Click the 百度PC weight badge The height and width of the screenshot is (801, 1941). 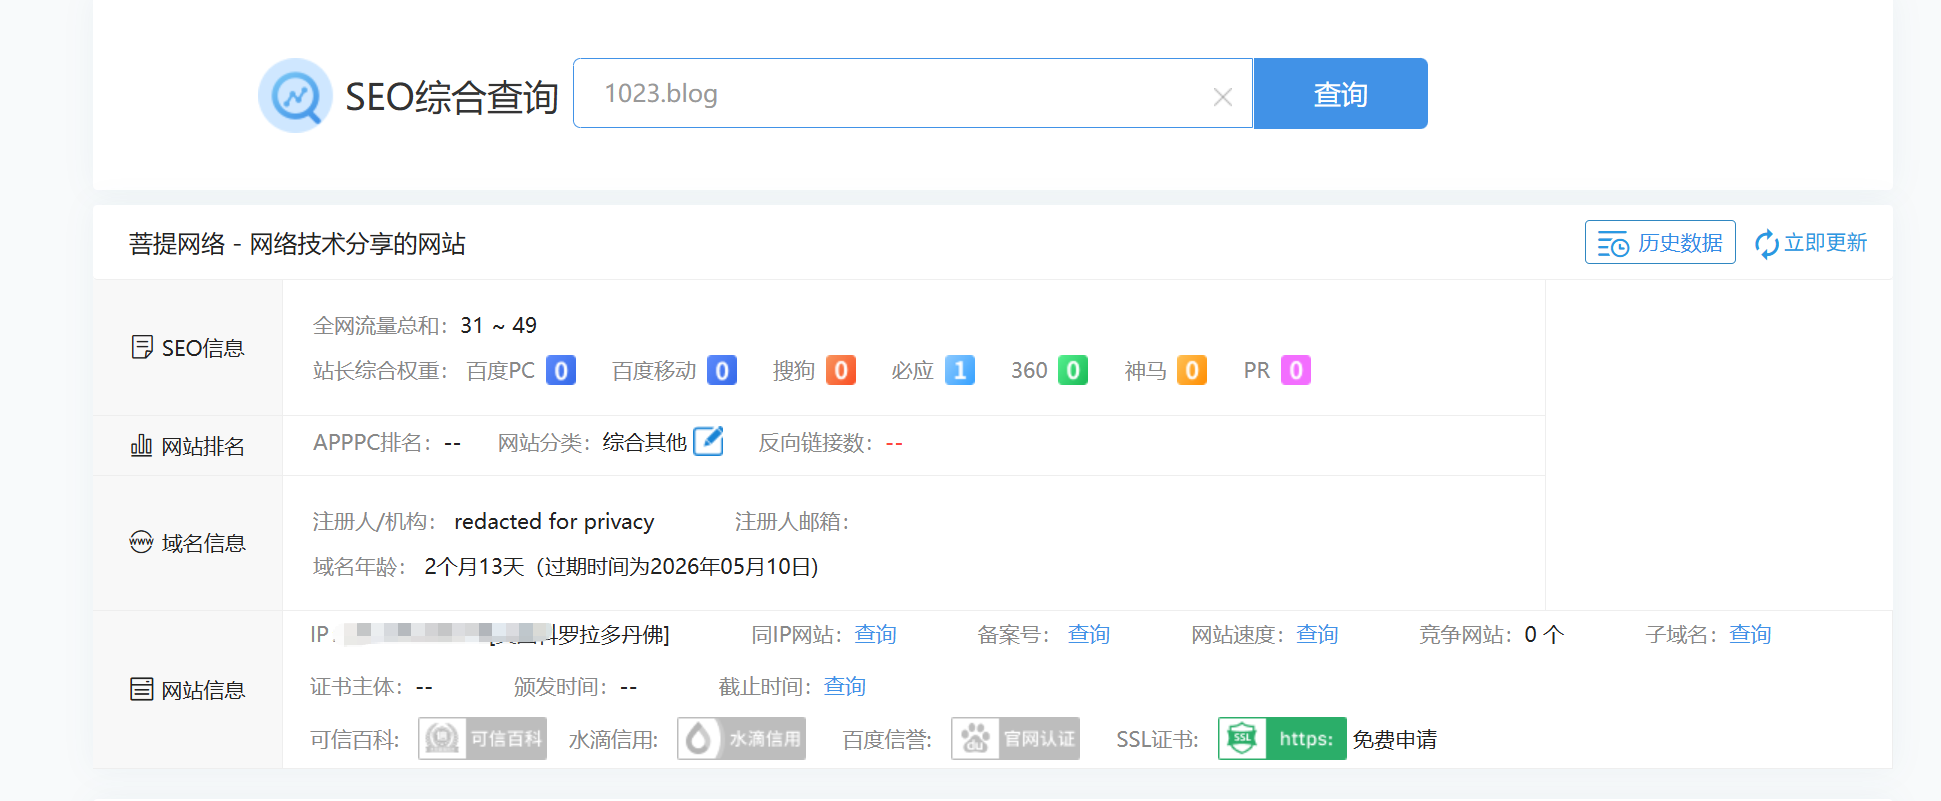pyautogui.click(x=561, y=371)
